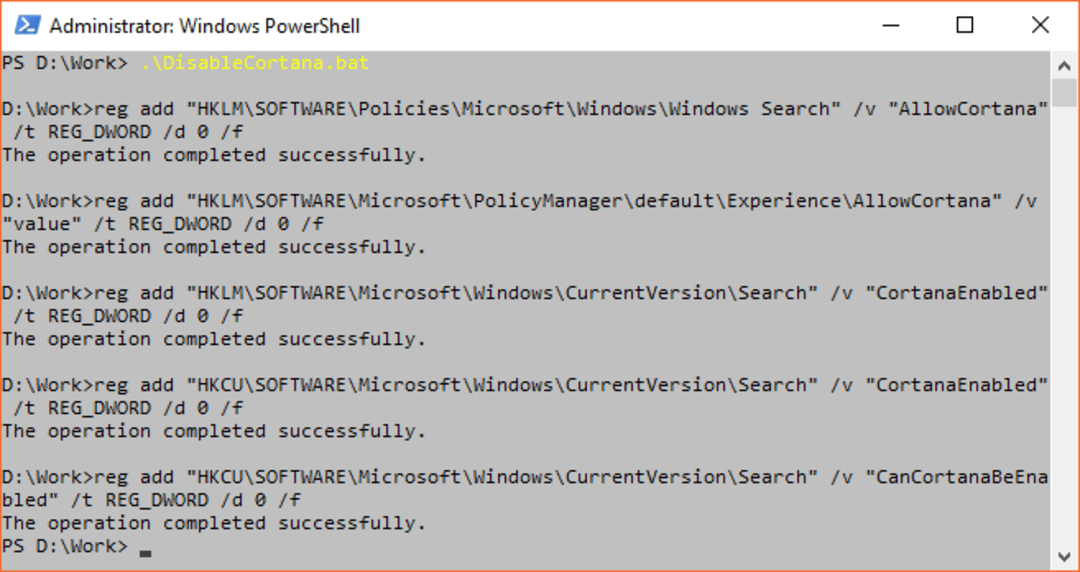Click the final PS D:\Work> prompt
Screen dimensions: 1080x572
click(x=65, y=547)
